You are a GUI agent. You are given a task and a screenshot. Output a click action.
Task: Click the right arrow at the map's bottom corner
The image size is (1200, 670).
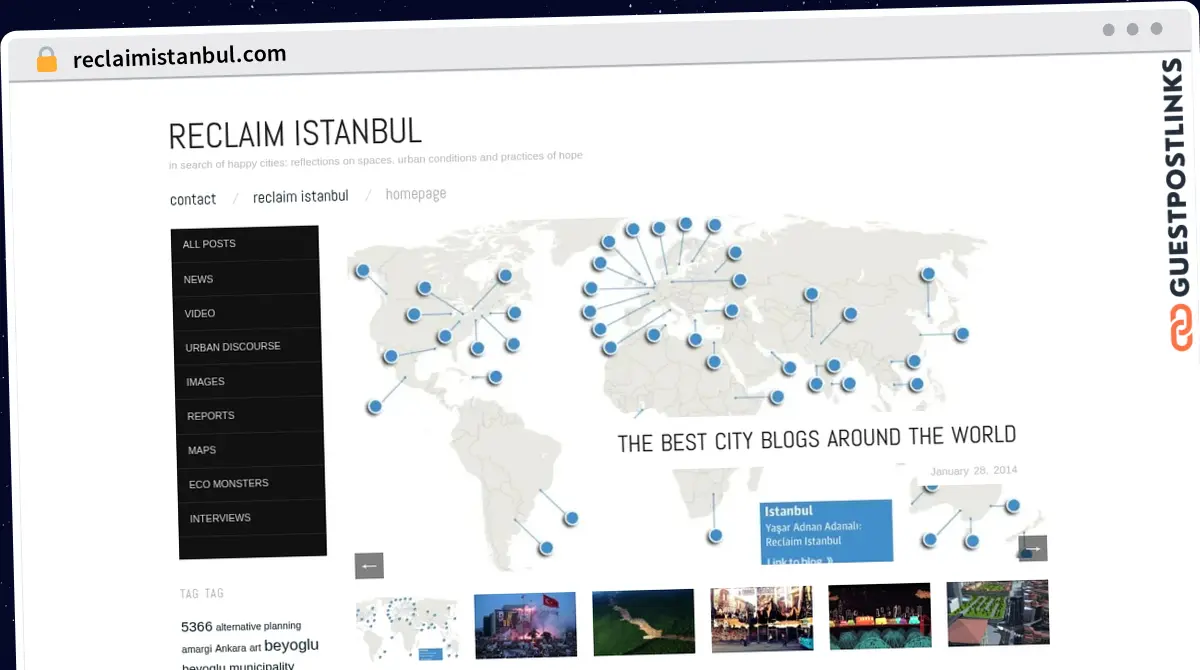tap(1034, 548)
